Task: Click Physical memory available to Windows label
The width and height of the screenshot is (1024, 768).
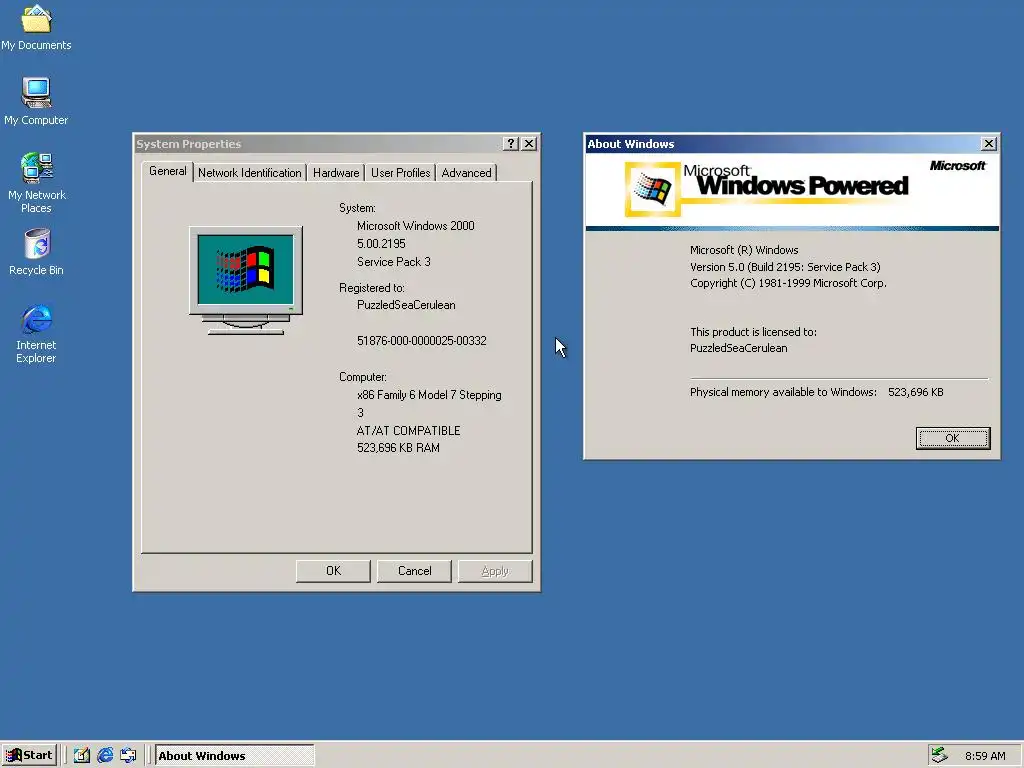Action: point(783,392)
